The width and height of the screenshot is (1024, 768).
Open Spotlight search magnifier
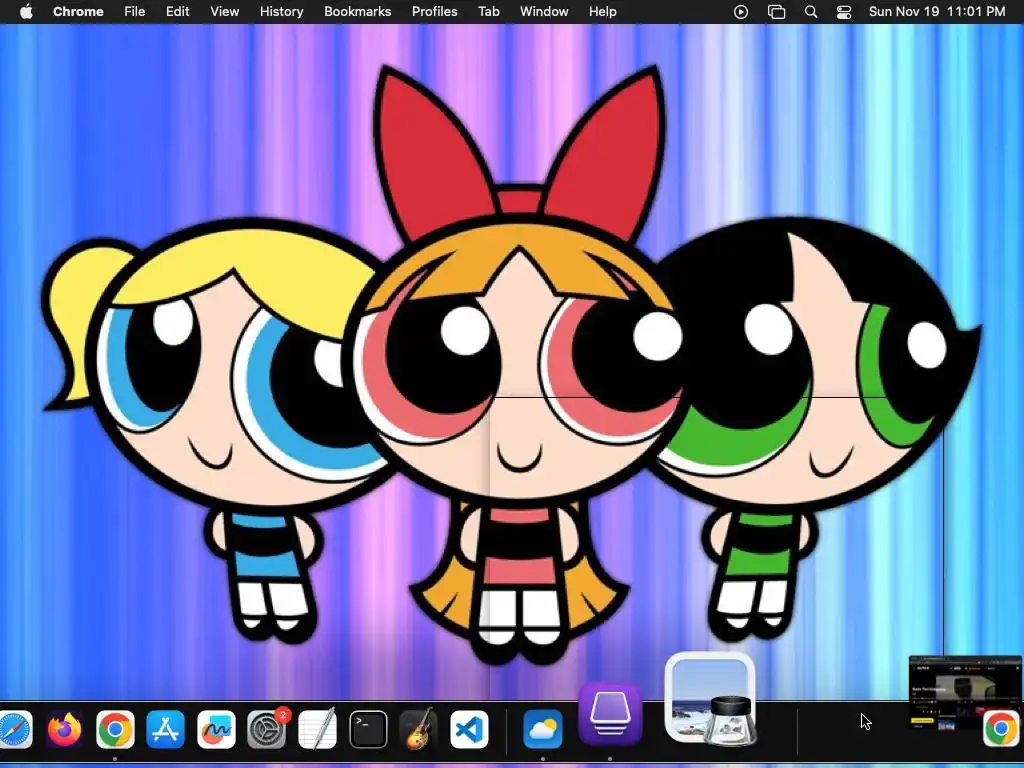(810, 12)
